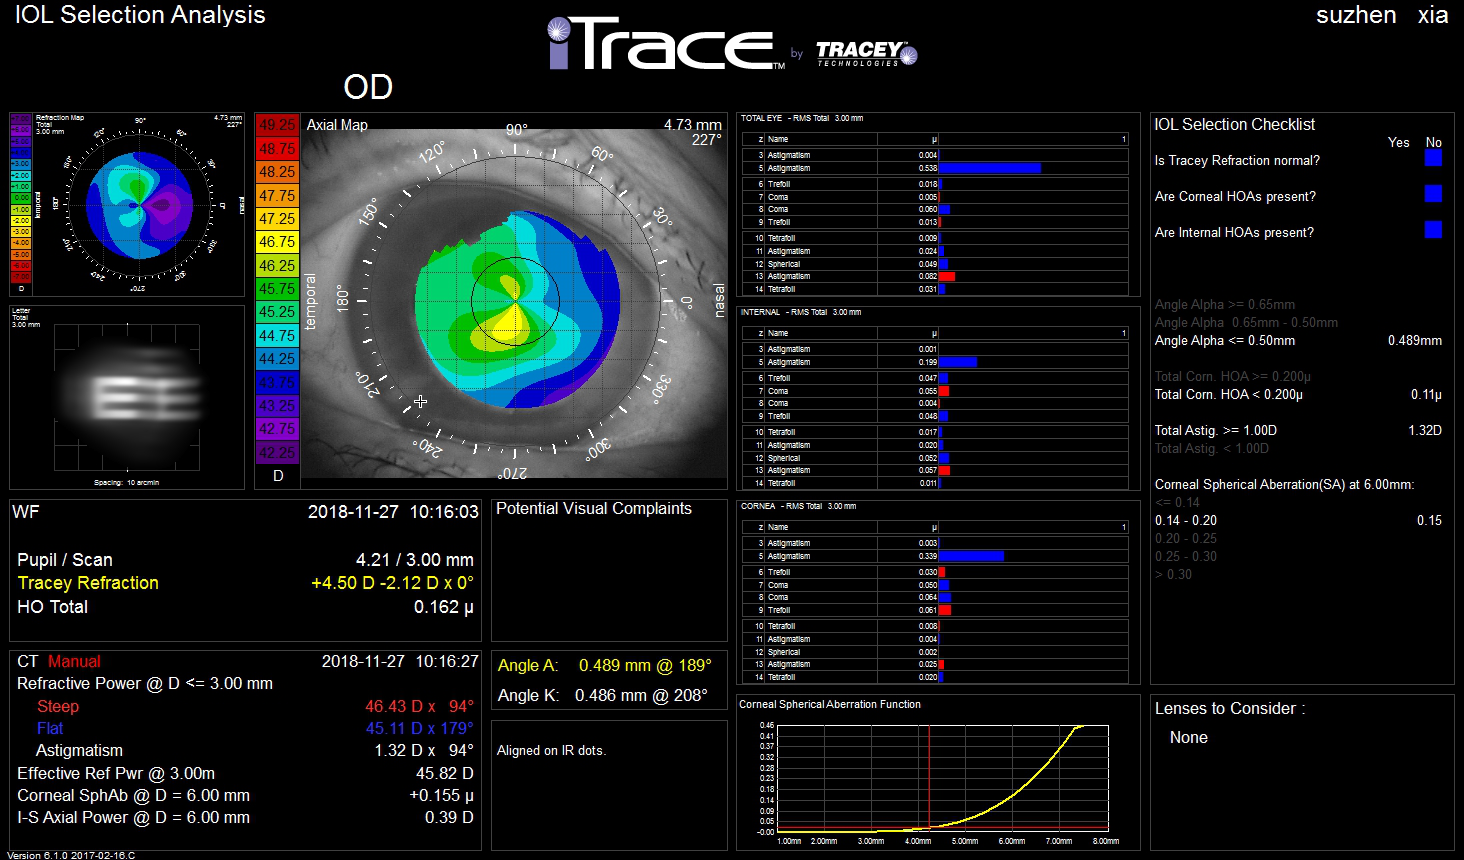This screenshot has height=860, width=1464.
Task: Click the WF timestamp '2018-11-27 10:16:03'
Action: coord(393,512)
